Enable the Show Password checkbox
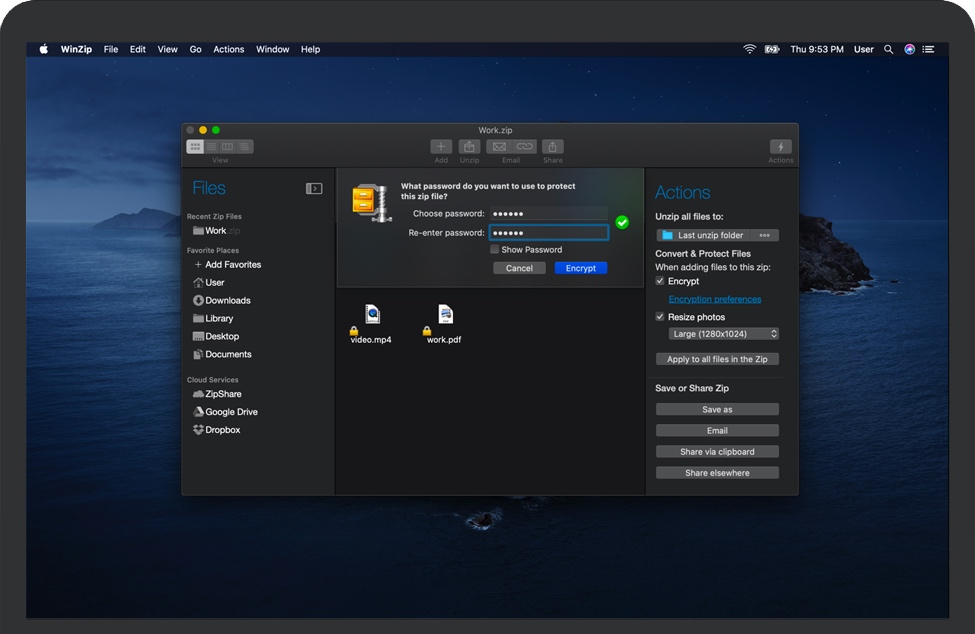 tap(494, 249)
